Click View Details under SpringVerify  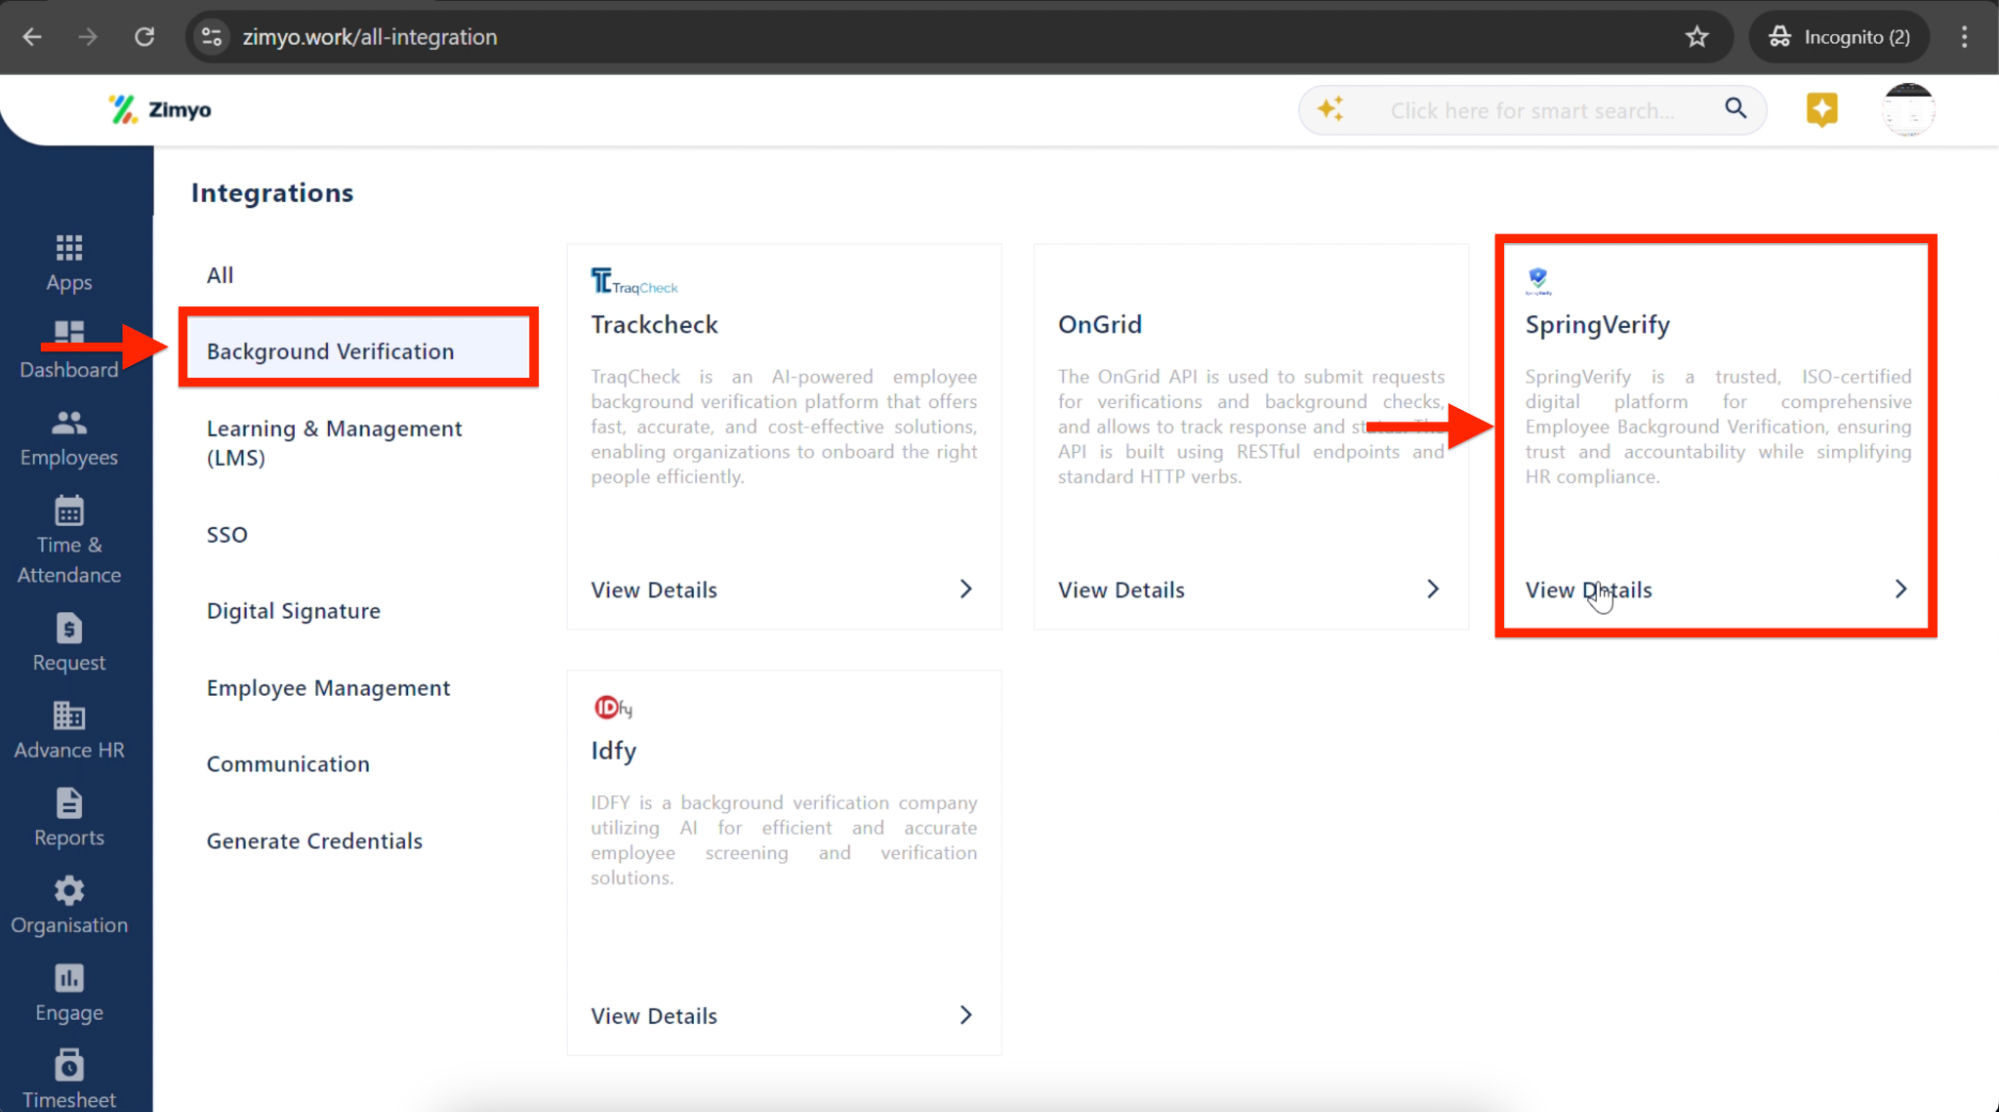pyautogui.click(x=1588, y=590)
